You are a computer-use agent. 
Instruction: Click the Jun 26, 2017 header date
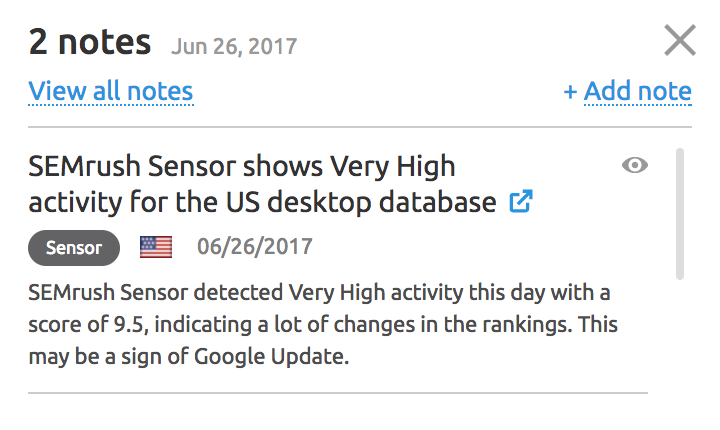pos(234,47)
